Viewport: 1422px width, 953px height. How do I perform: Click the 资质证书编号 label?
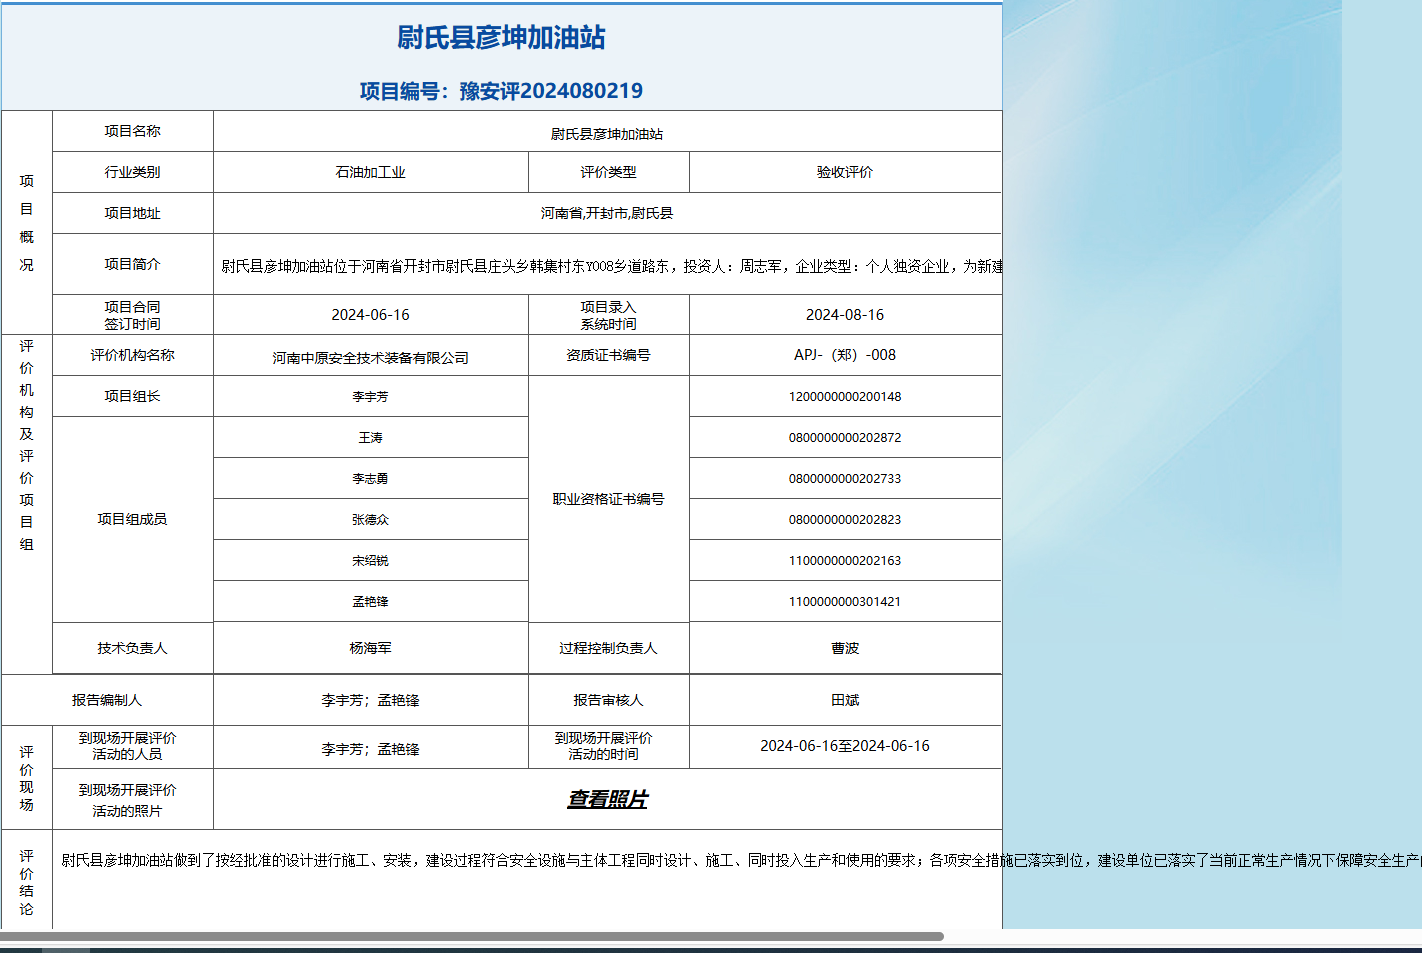(x=608, y=355)
